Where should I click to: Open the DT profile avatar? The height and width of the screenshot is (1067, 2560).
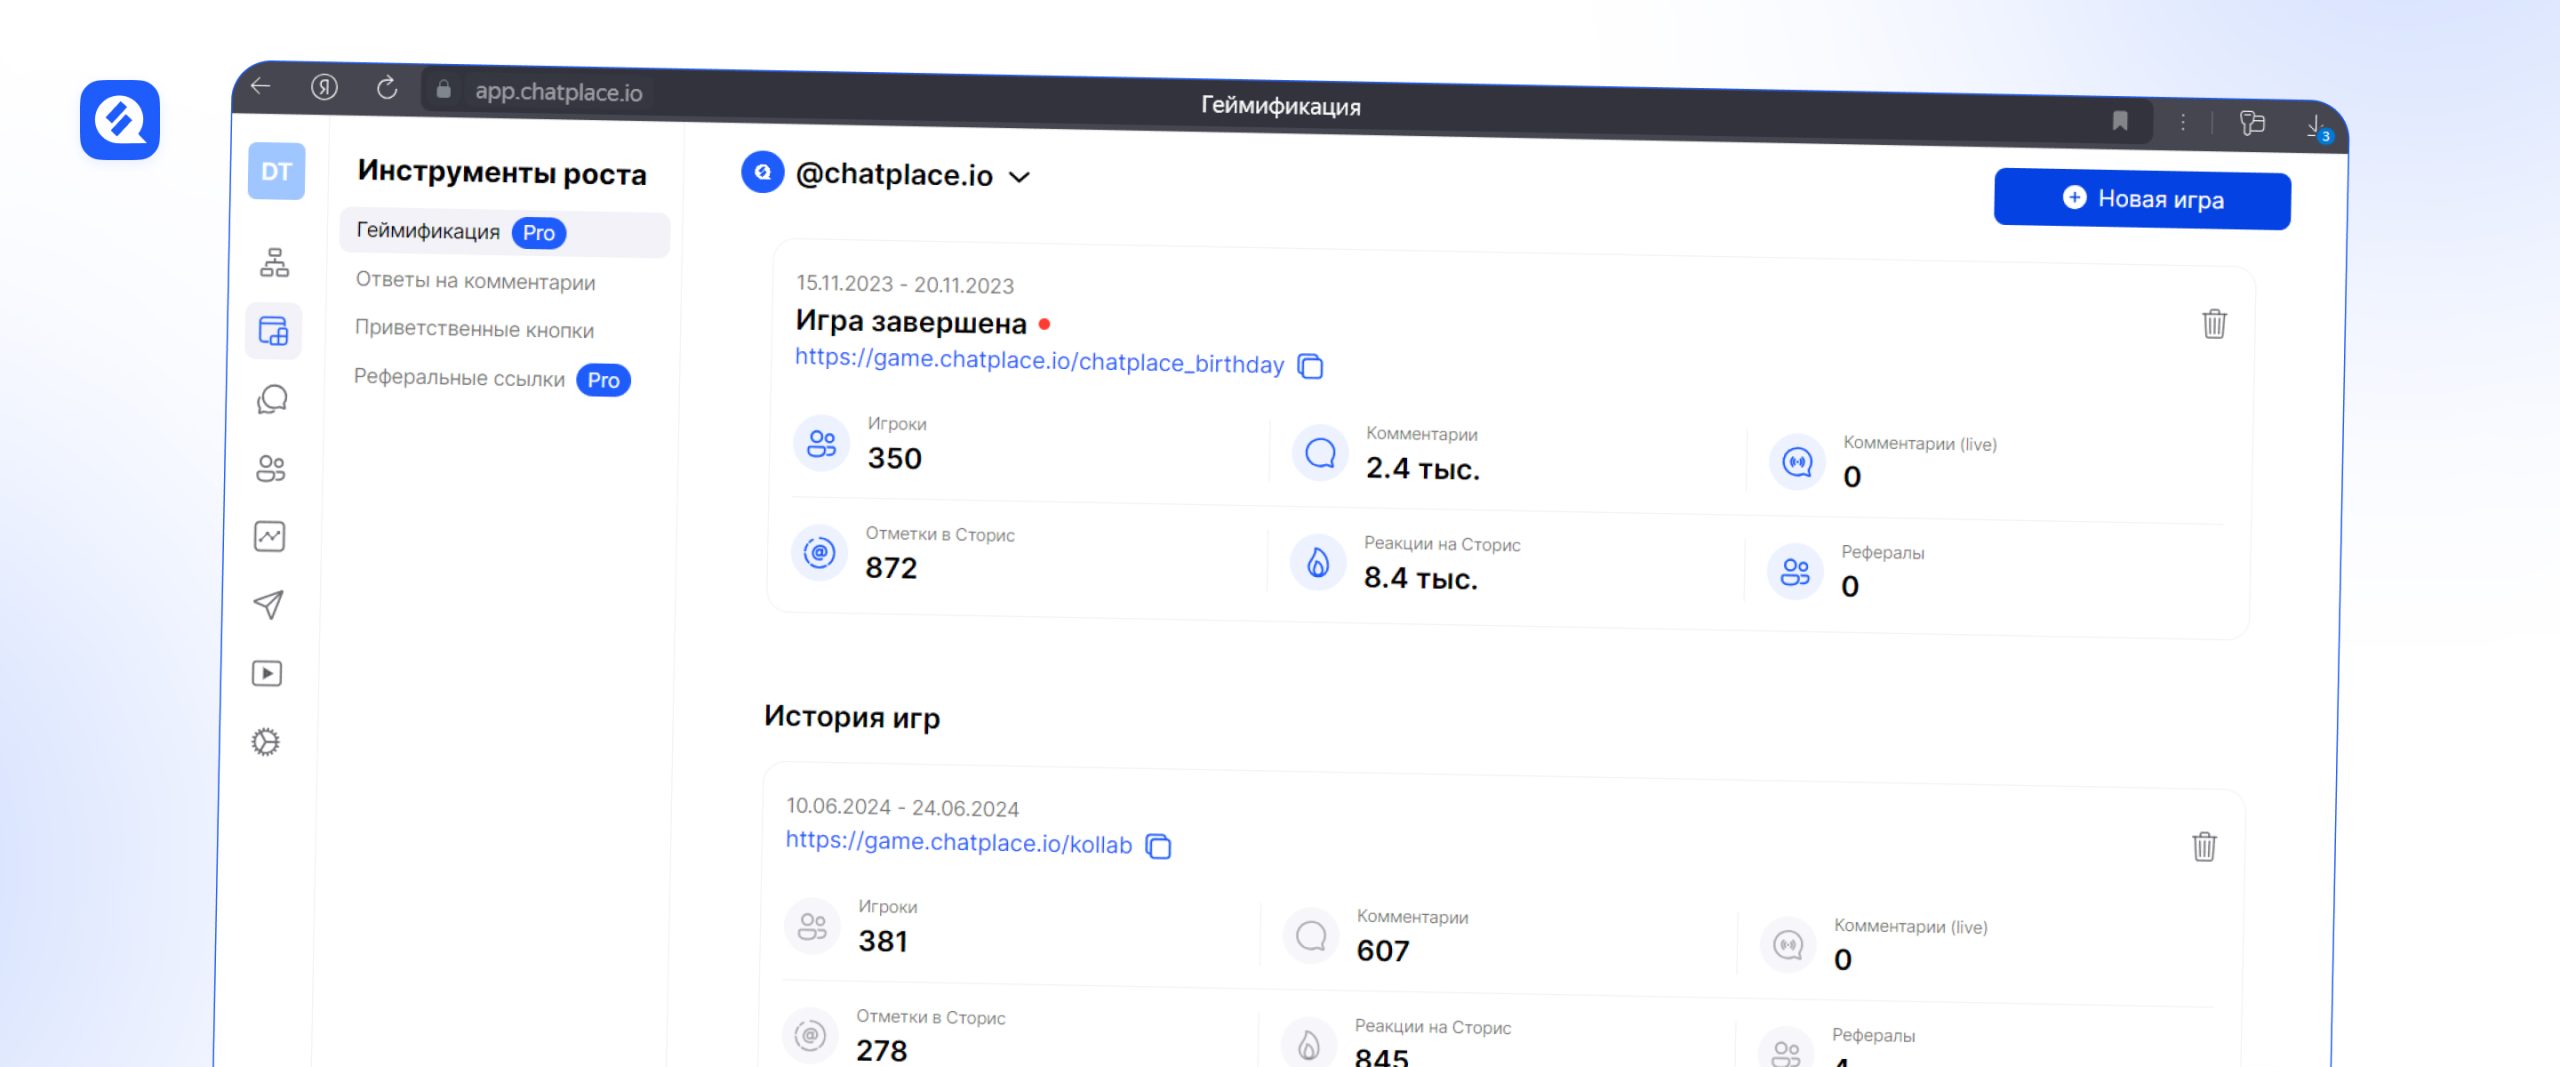277,171
